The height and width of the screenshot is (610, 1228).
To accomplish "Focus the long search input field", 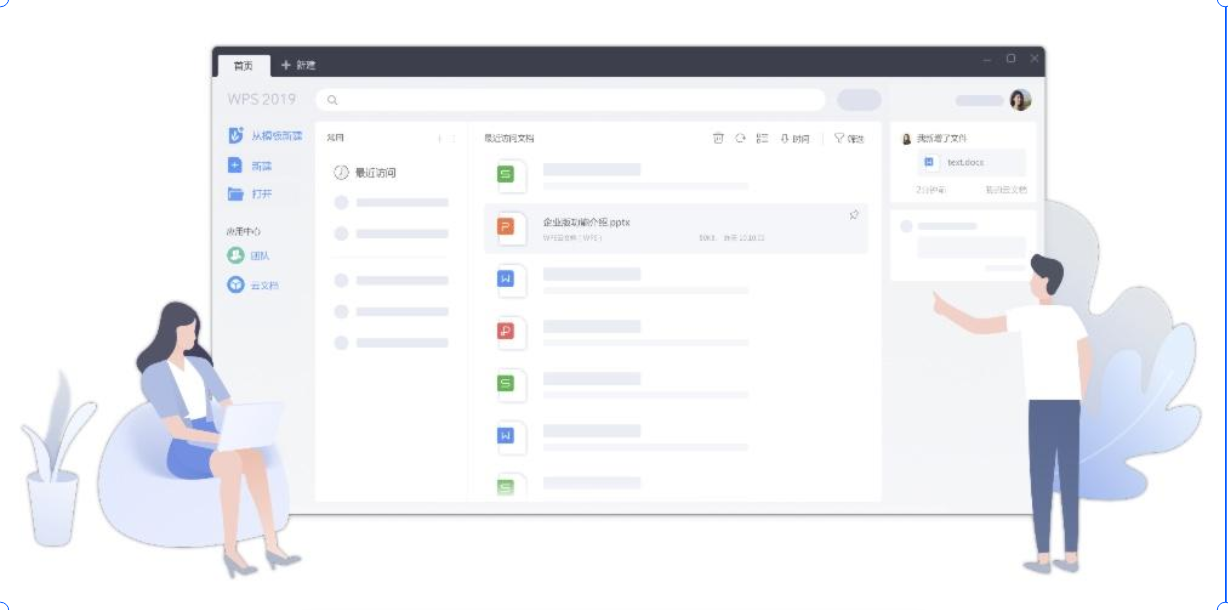I will click(x=571, y=100).
